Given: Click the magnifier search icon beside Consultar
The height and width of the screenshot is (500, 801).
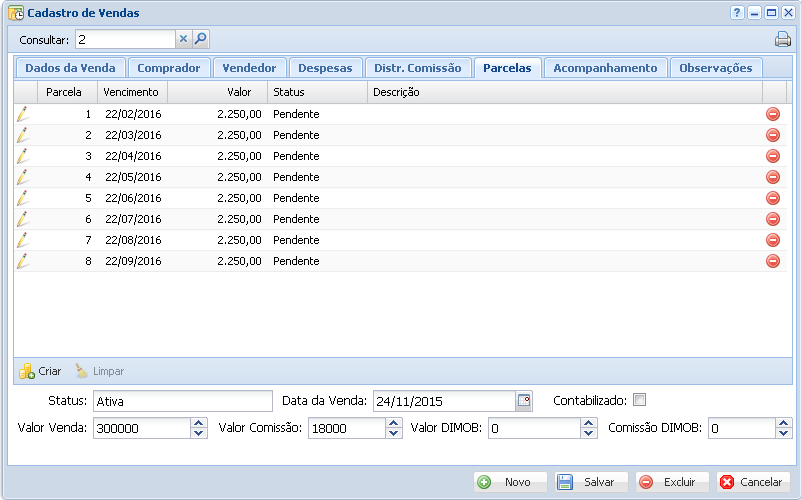Looking at the screenshot, I should point(200,39).
